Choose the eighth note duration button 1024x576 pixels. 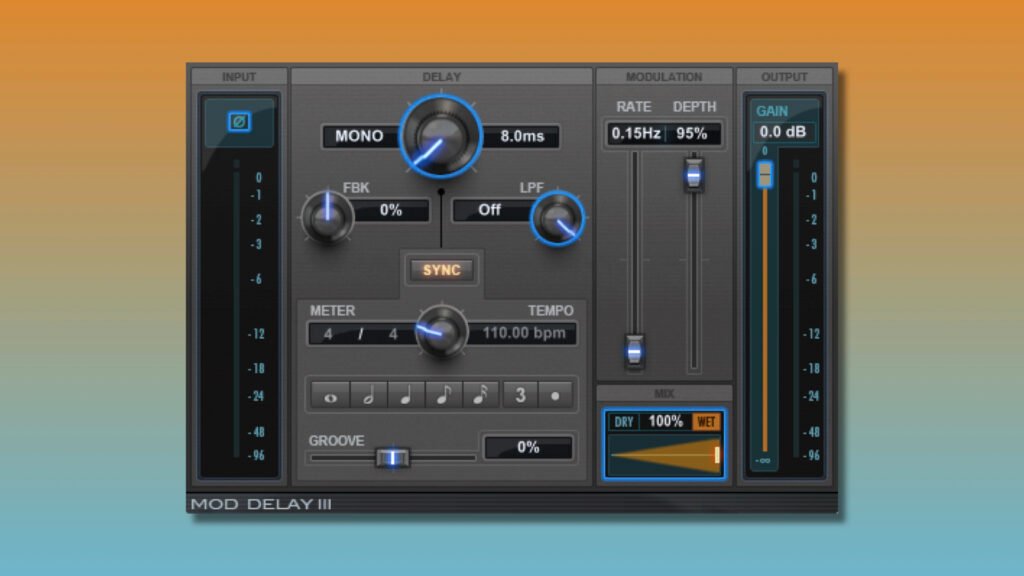(444, 395)
